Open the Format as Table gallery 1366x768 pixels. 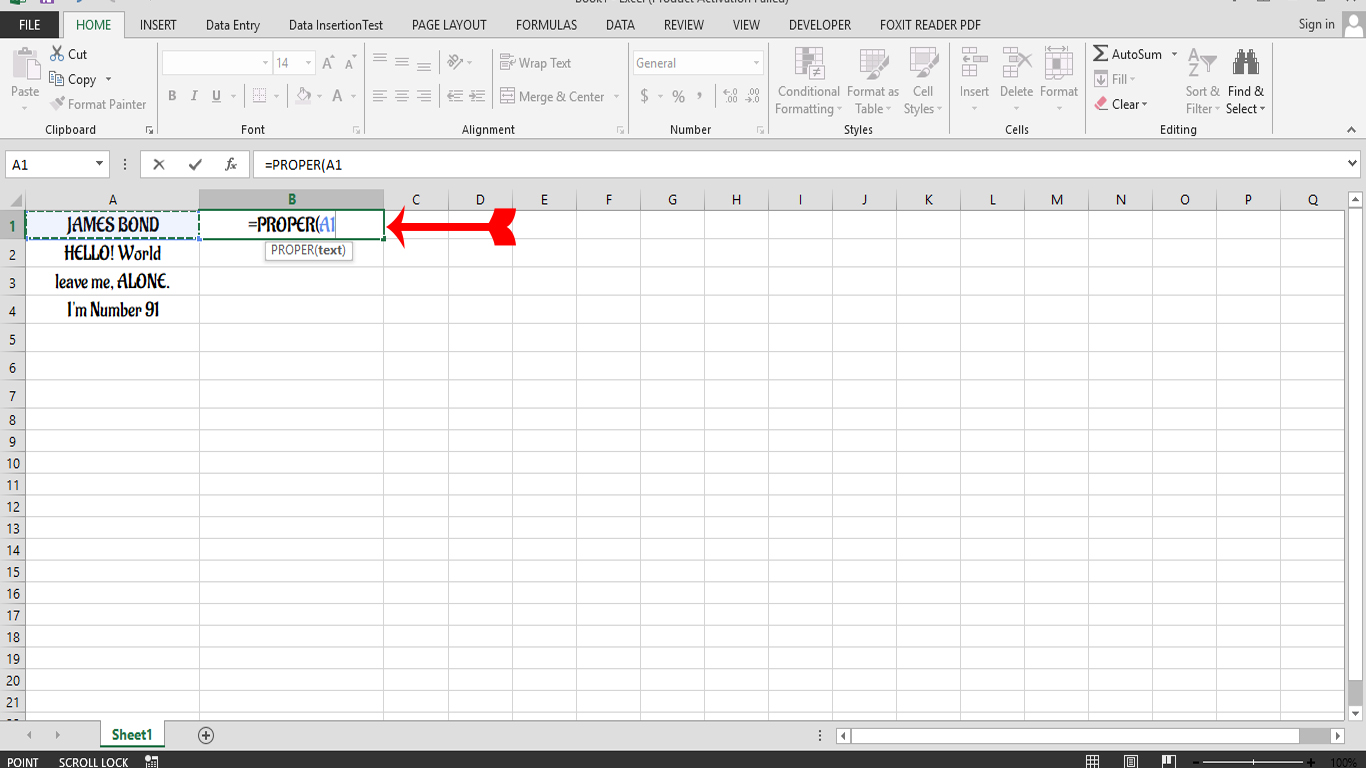[x=873, y=81]
